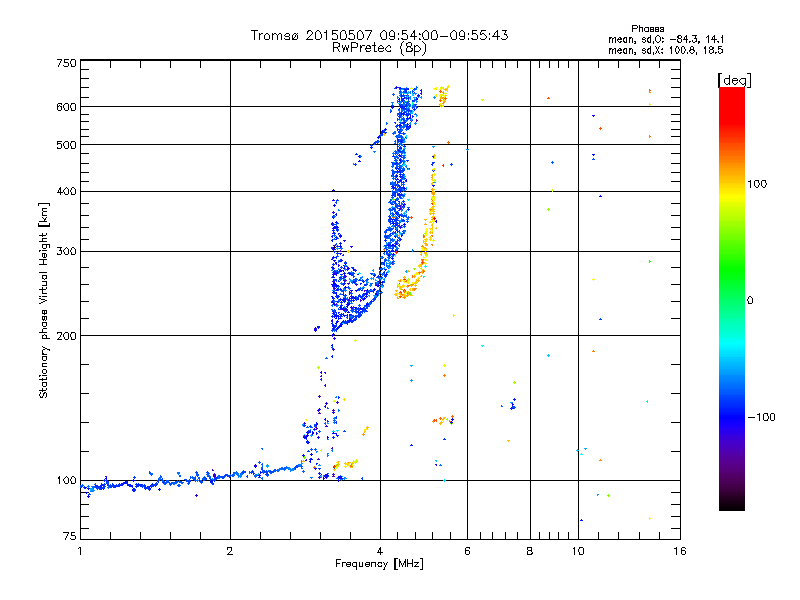
Task: Click colorbar tick label 100
Action: 757,184
